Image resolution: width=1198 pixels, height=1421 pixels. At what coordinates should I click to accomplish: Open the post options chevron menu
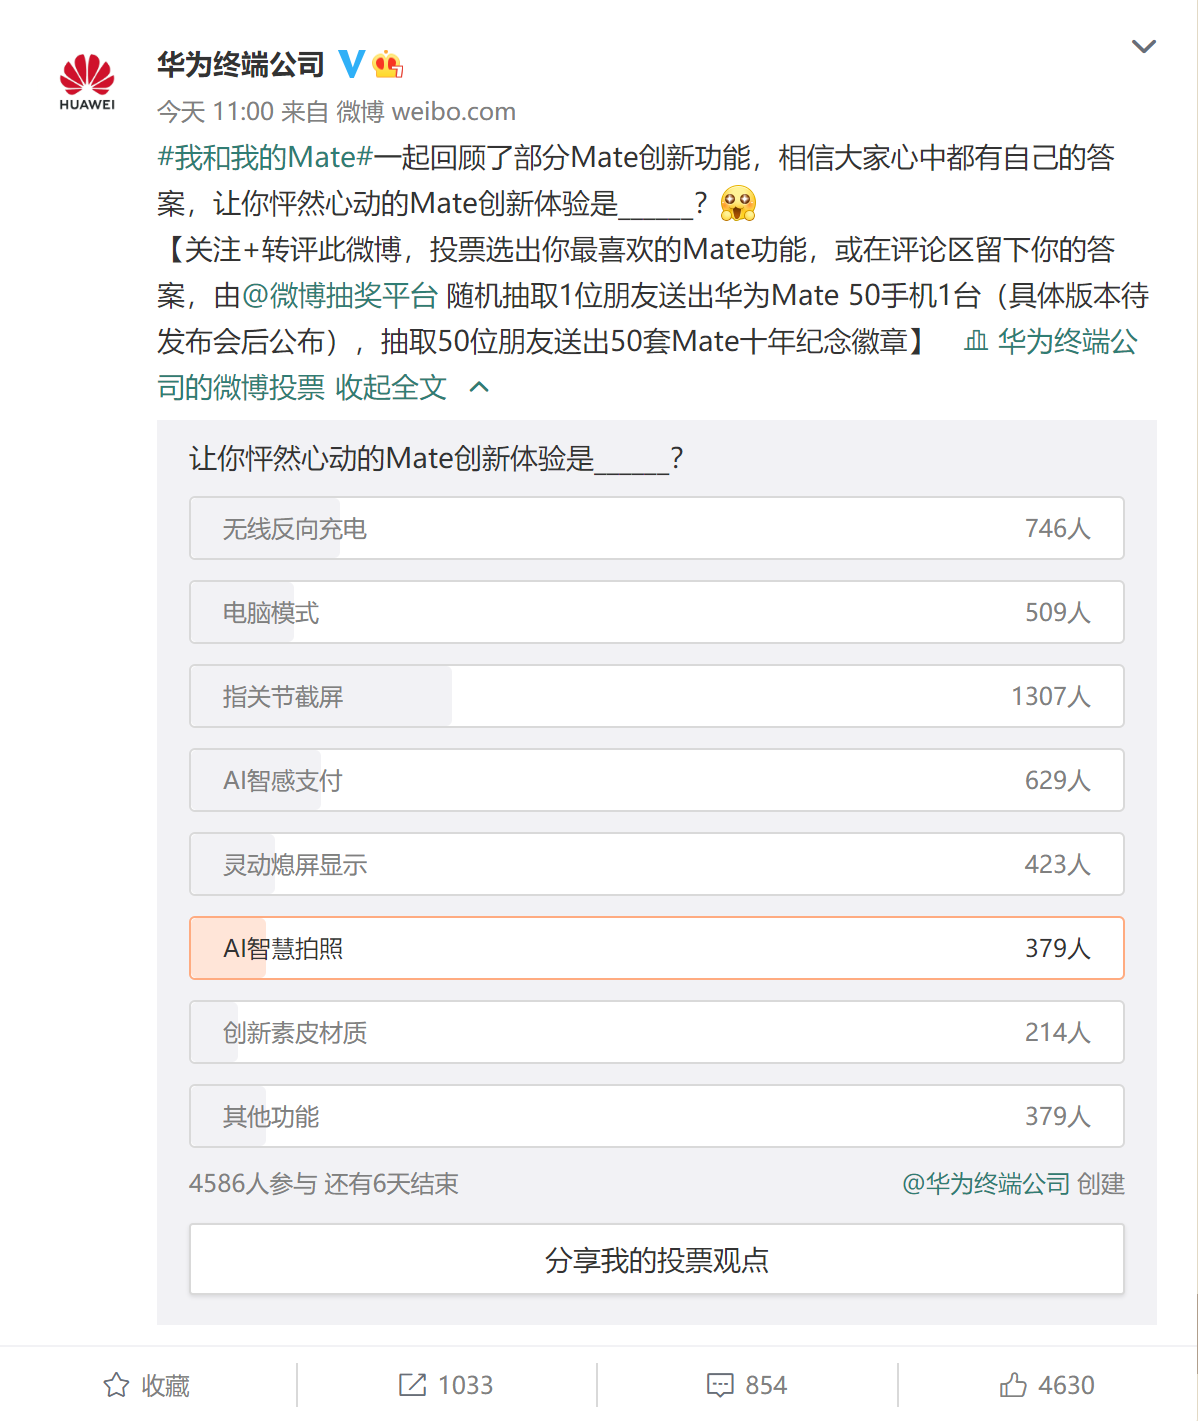pos(1143,46)
